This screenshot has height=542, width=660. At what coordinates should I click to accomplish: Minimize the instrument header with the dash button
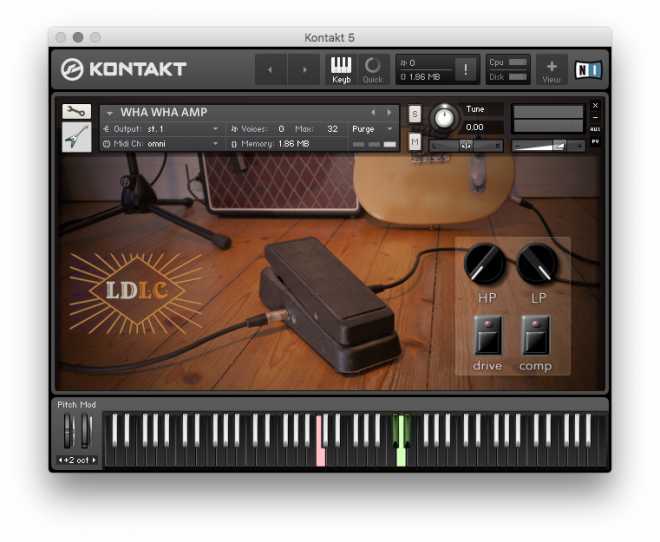coord(596,117)
